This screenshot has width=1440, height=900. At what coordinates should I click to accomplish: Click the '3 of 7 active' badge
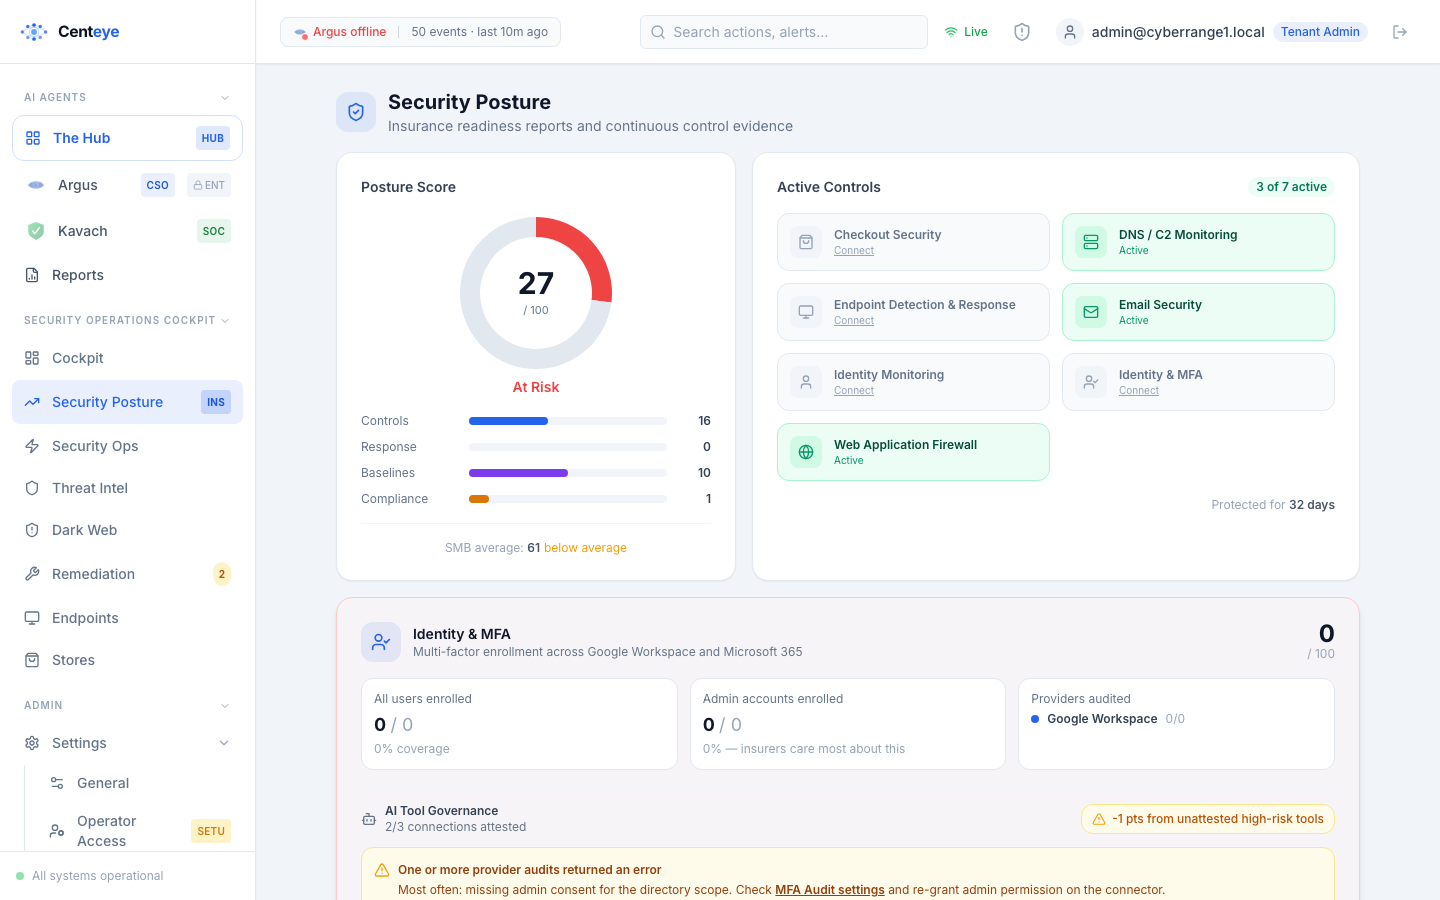point(1291,187)
